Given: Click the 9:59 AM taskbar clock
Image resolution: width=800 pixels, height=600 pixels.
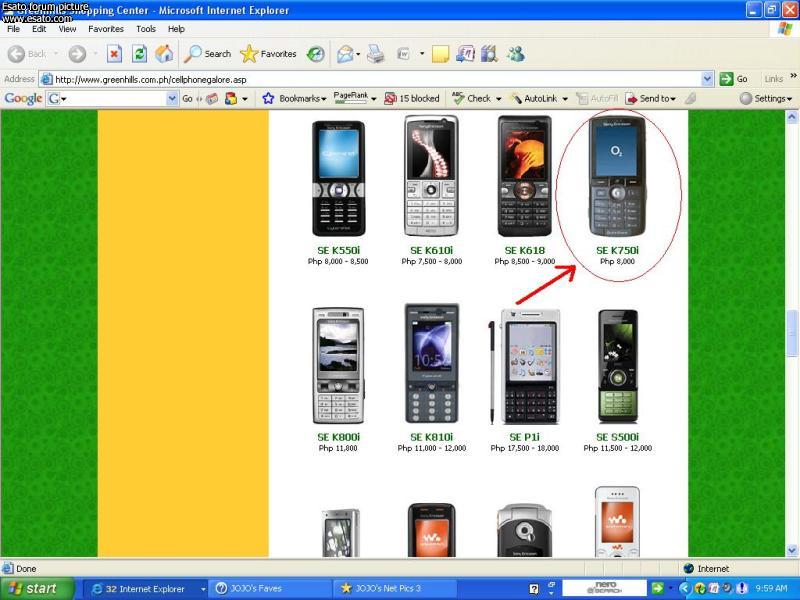Looking at the screenshot, I should (771, 588).
